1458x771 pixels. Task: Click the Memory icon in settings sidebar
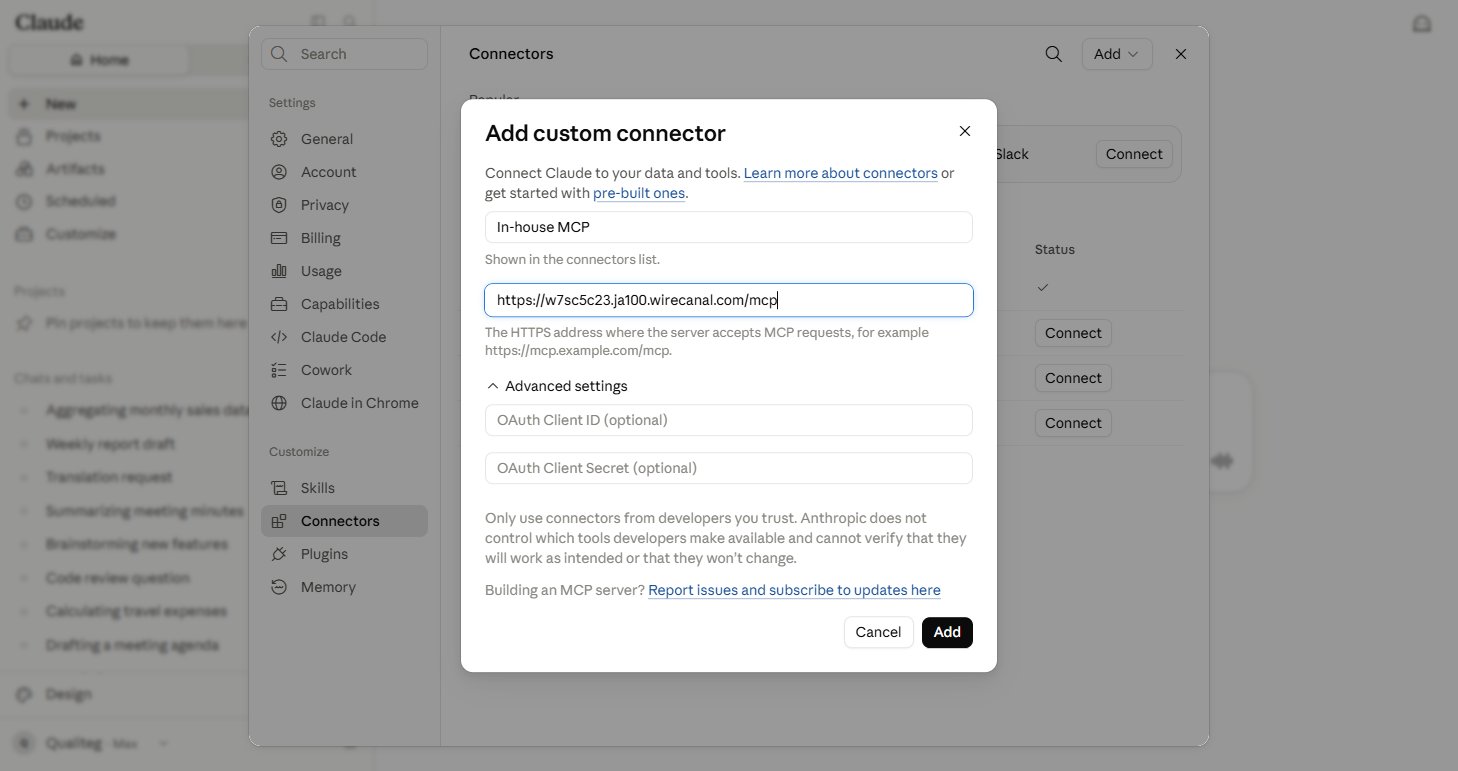coord(280,587)
